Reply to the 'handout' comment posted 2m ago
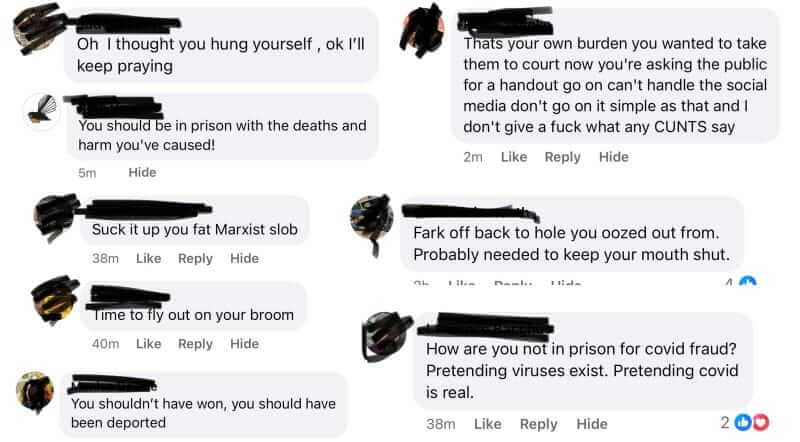The image size is (800, 442). click(x=562, y=157)
